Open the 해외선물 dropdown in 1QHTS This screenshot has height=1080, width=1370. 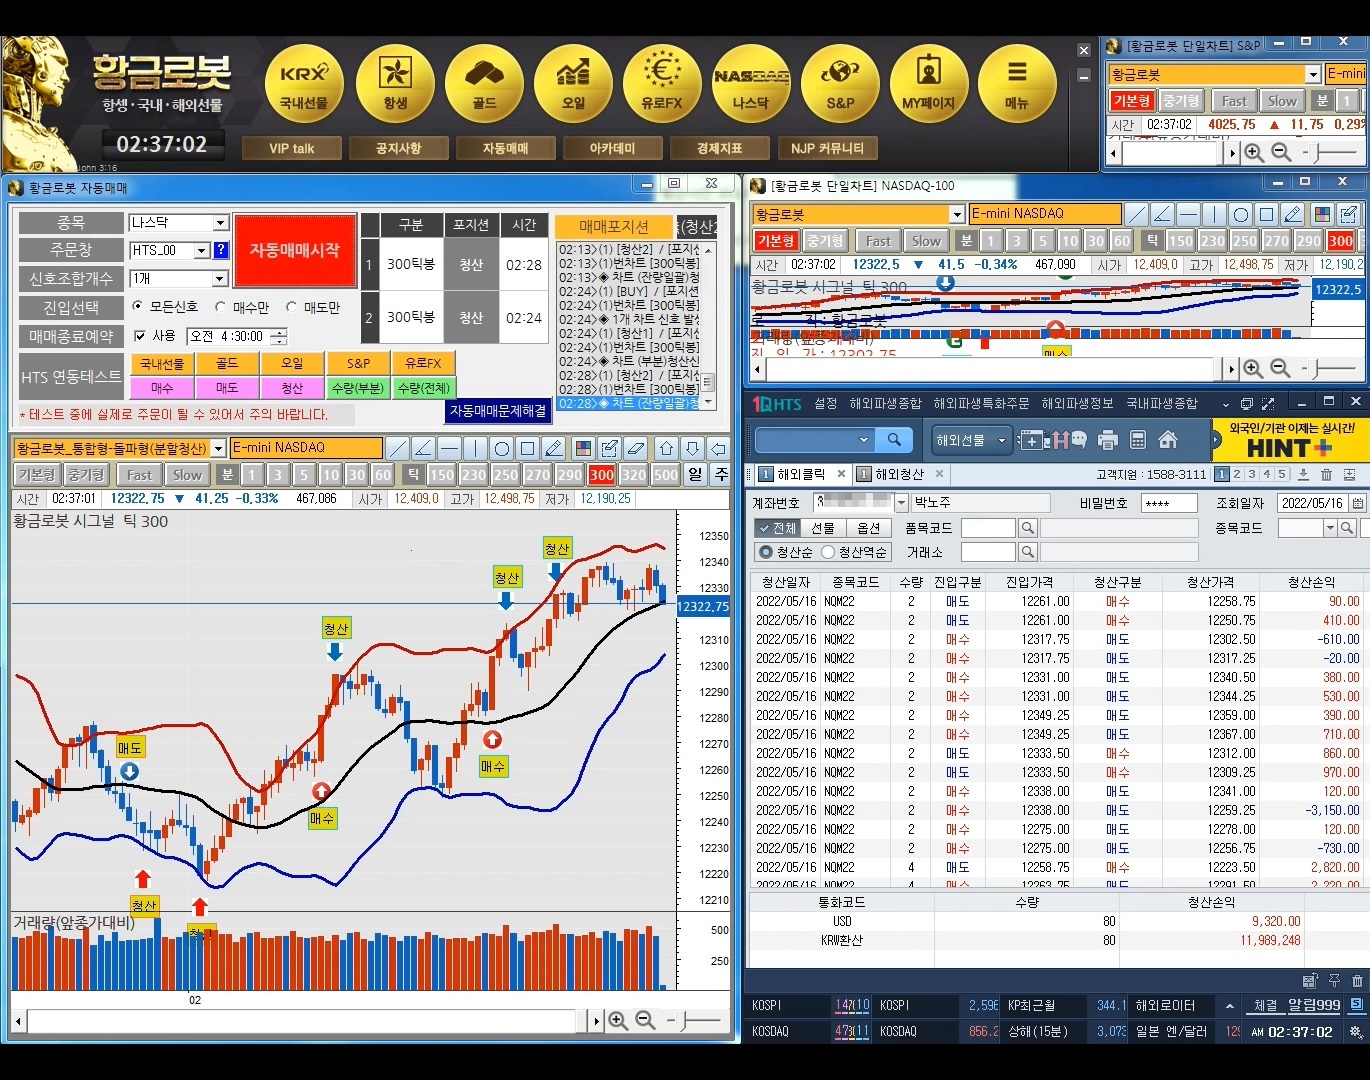[x=971, y=440]
